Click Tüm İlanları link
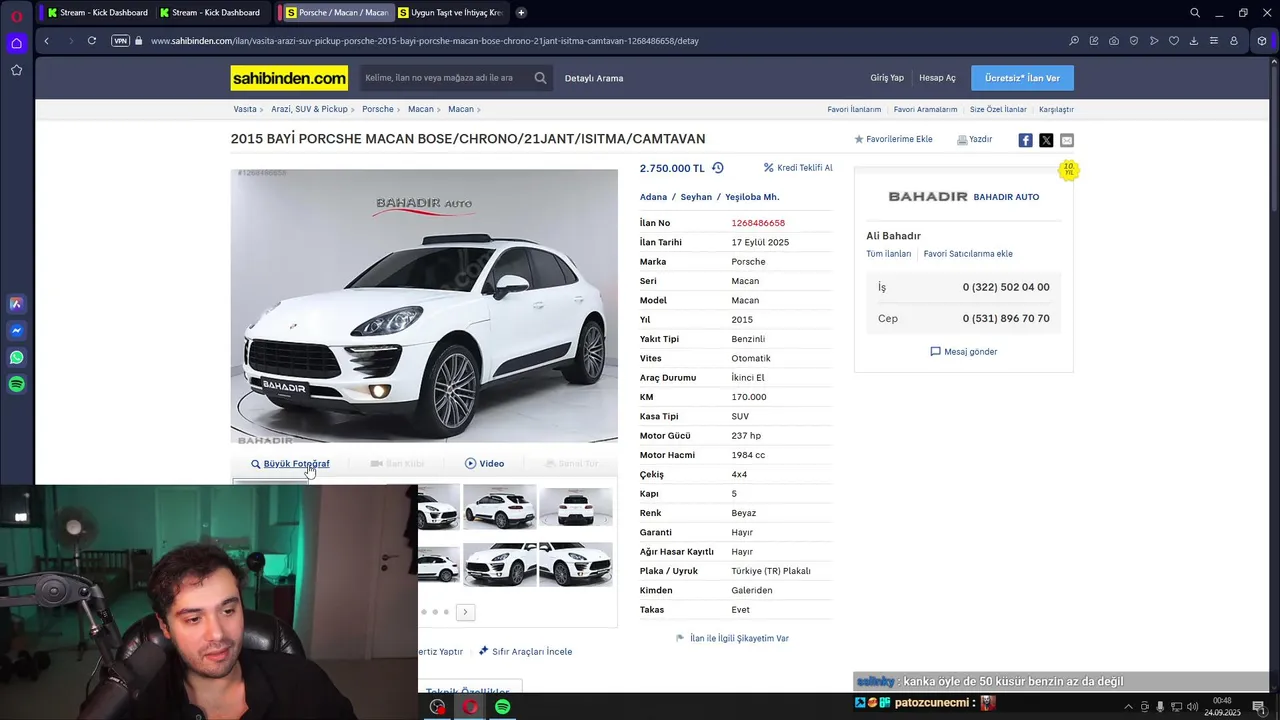This screenshot has width=1280, height=720. (888, 254)
